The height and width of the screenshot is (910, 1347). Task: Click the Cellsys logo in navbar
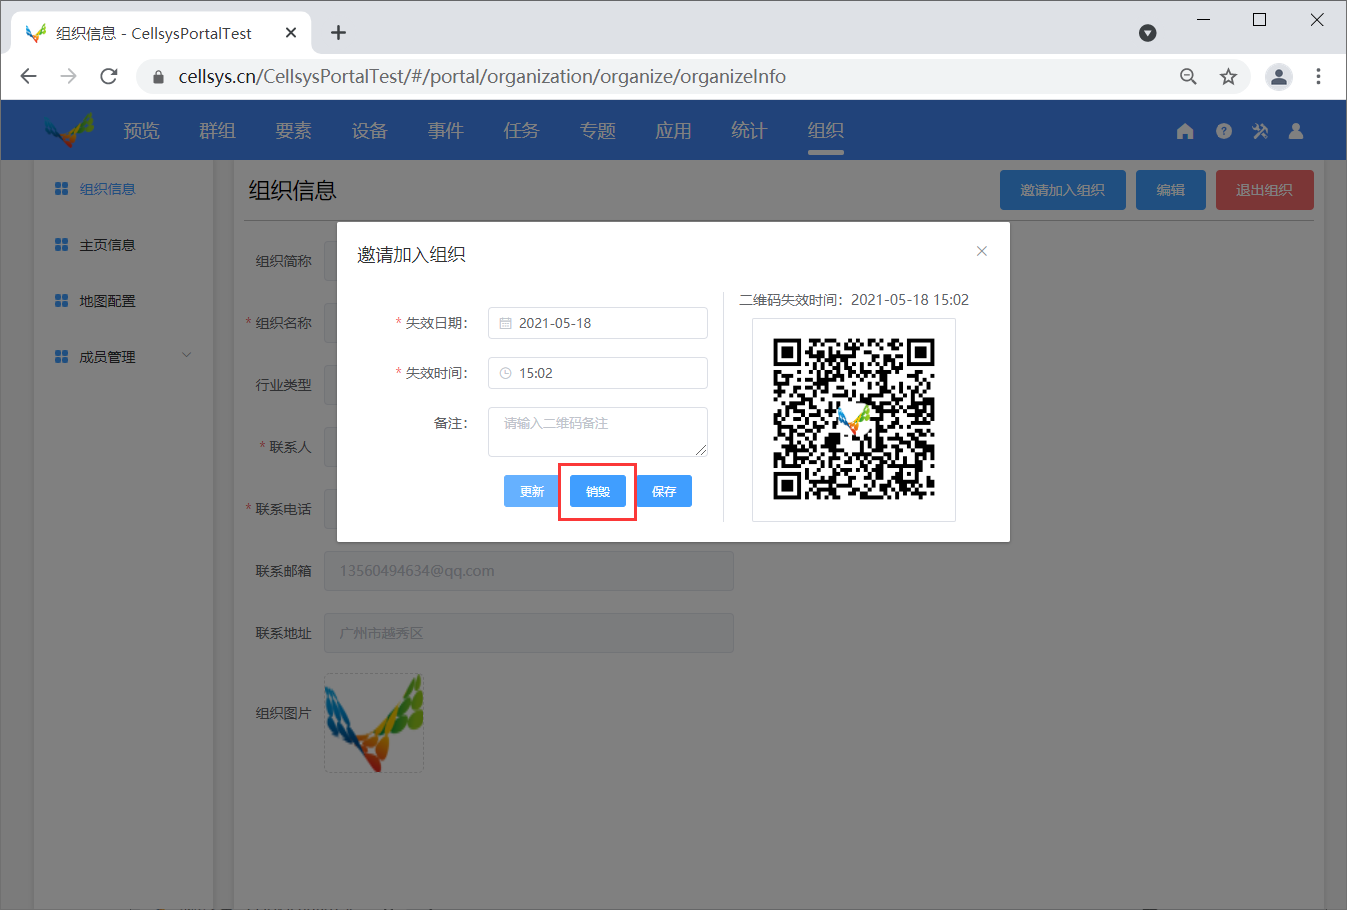tap(69, 130)
